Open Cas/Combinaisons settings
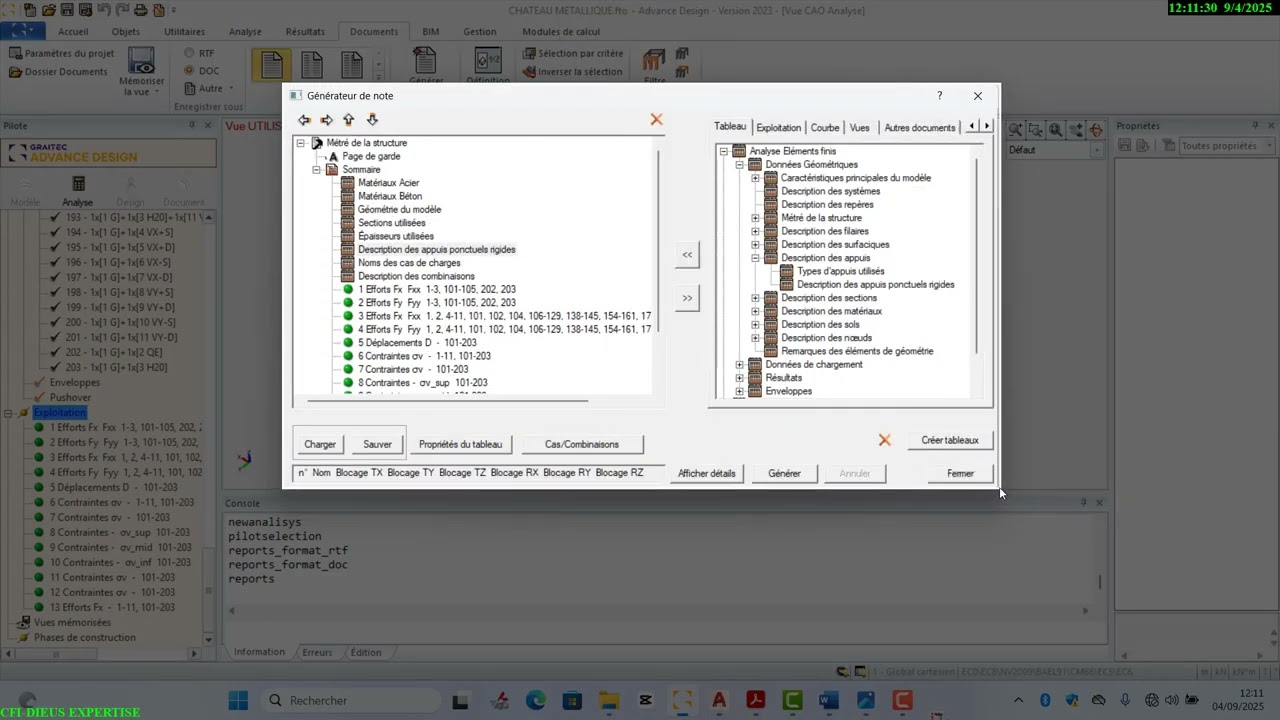 pyautogui.click(x=582, y=444)
